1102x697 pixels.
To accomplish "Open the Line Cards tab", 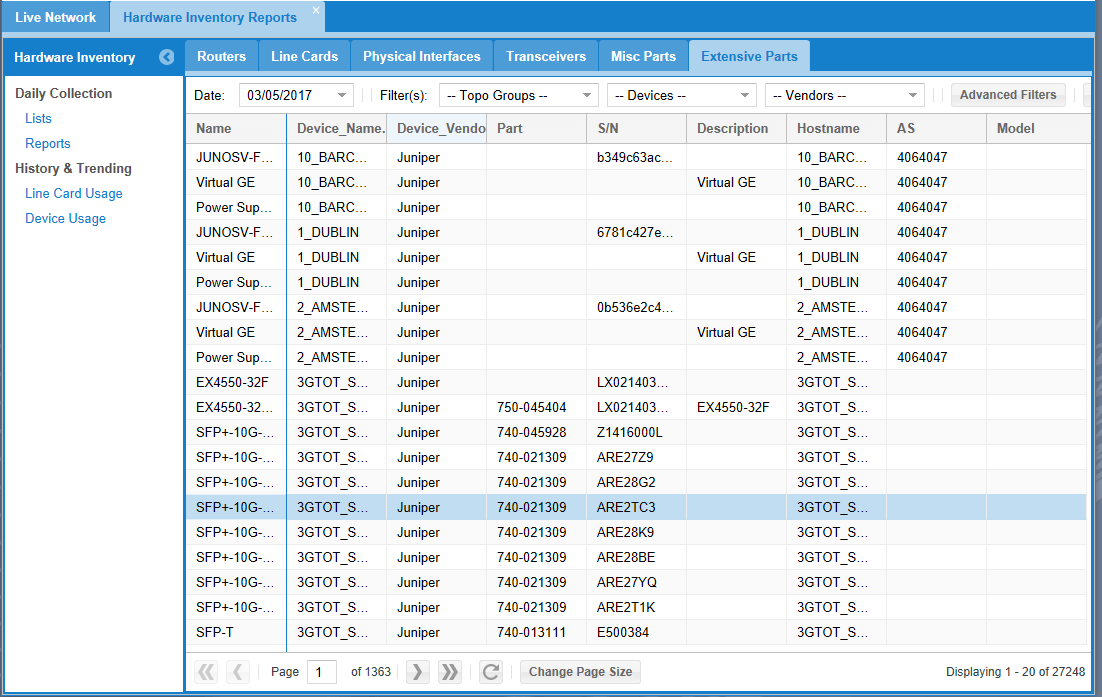I will [x=304, y=56].
